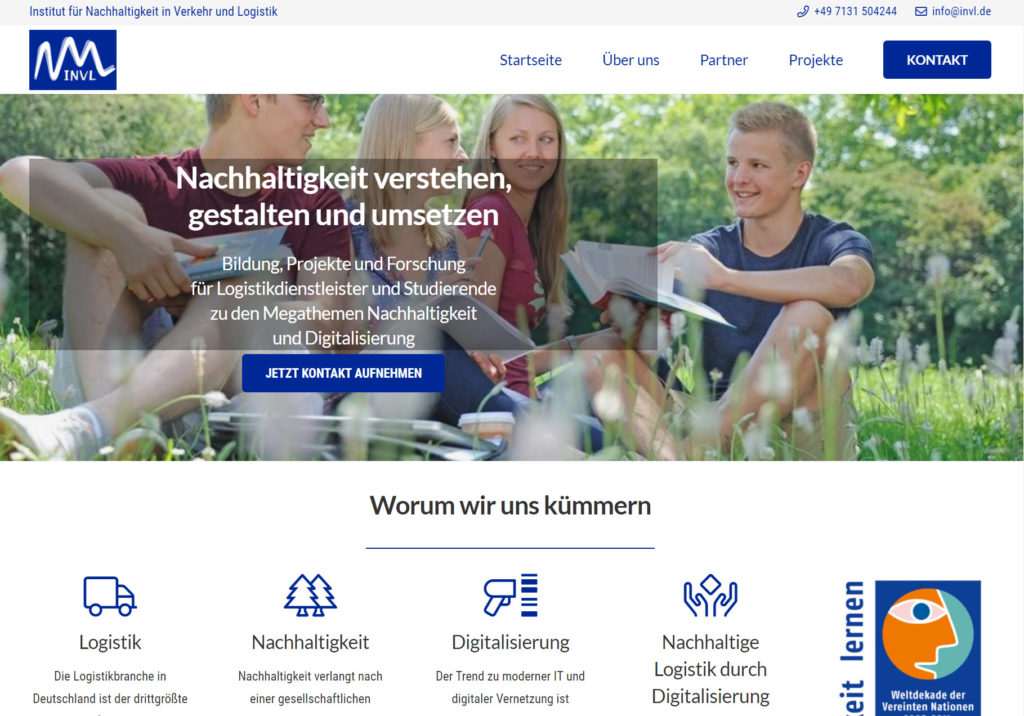Select the barcode scanner Digitalisierung icon

pyautogui.click(x=511, y=595)
